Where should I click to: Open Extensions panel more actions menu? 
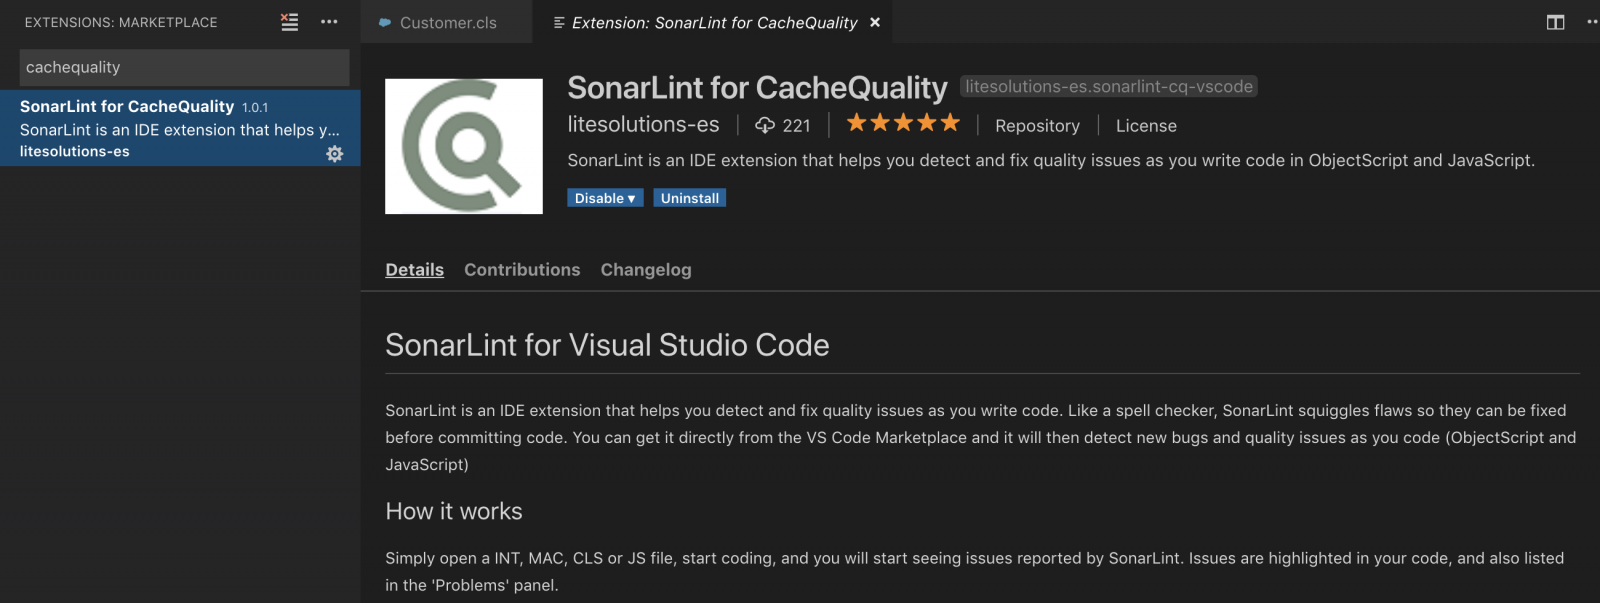(329, 22)
